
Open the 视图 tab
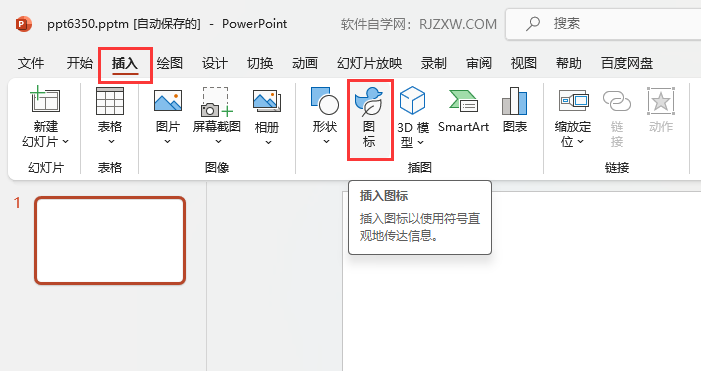(524, 63)
